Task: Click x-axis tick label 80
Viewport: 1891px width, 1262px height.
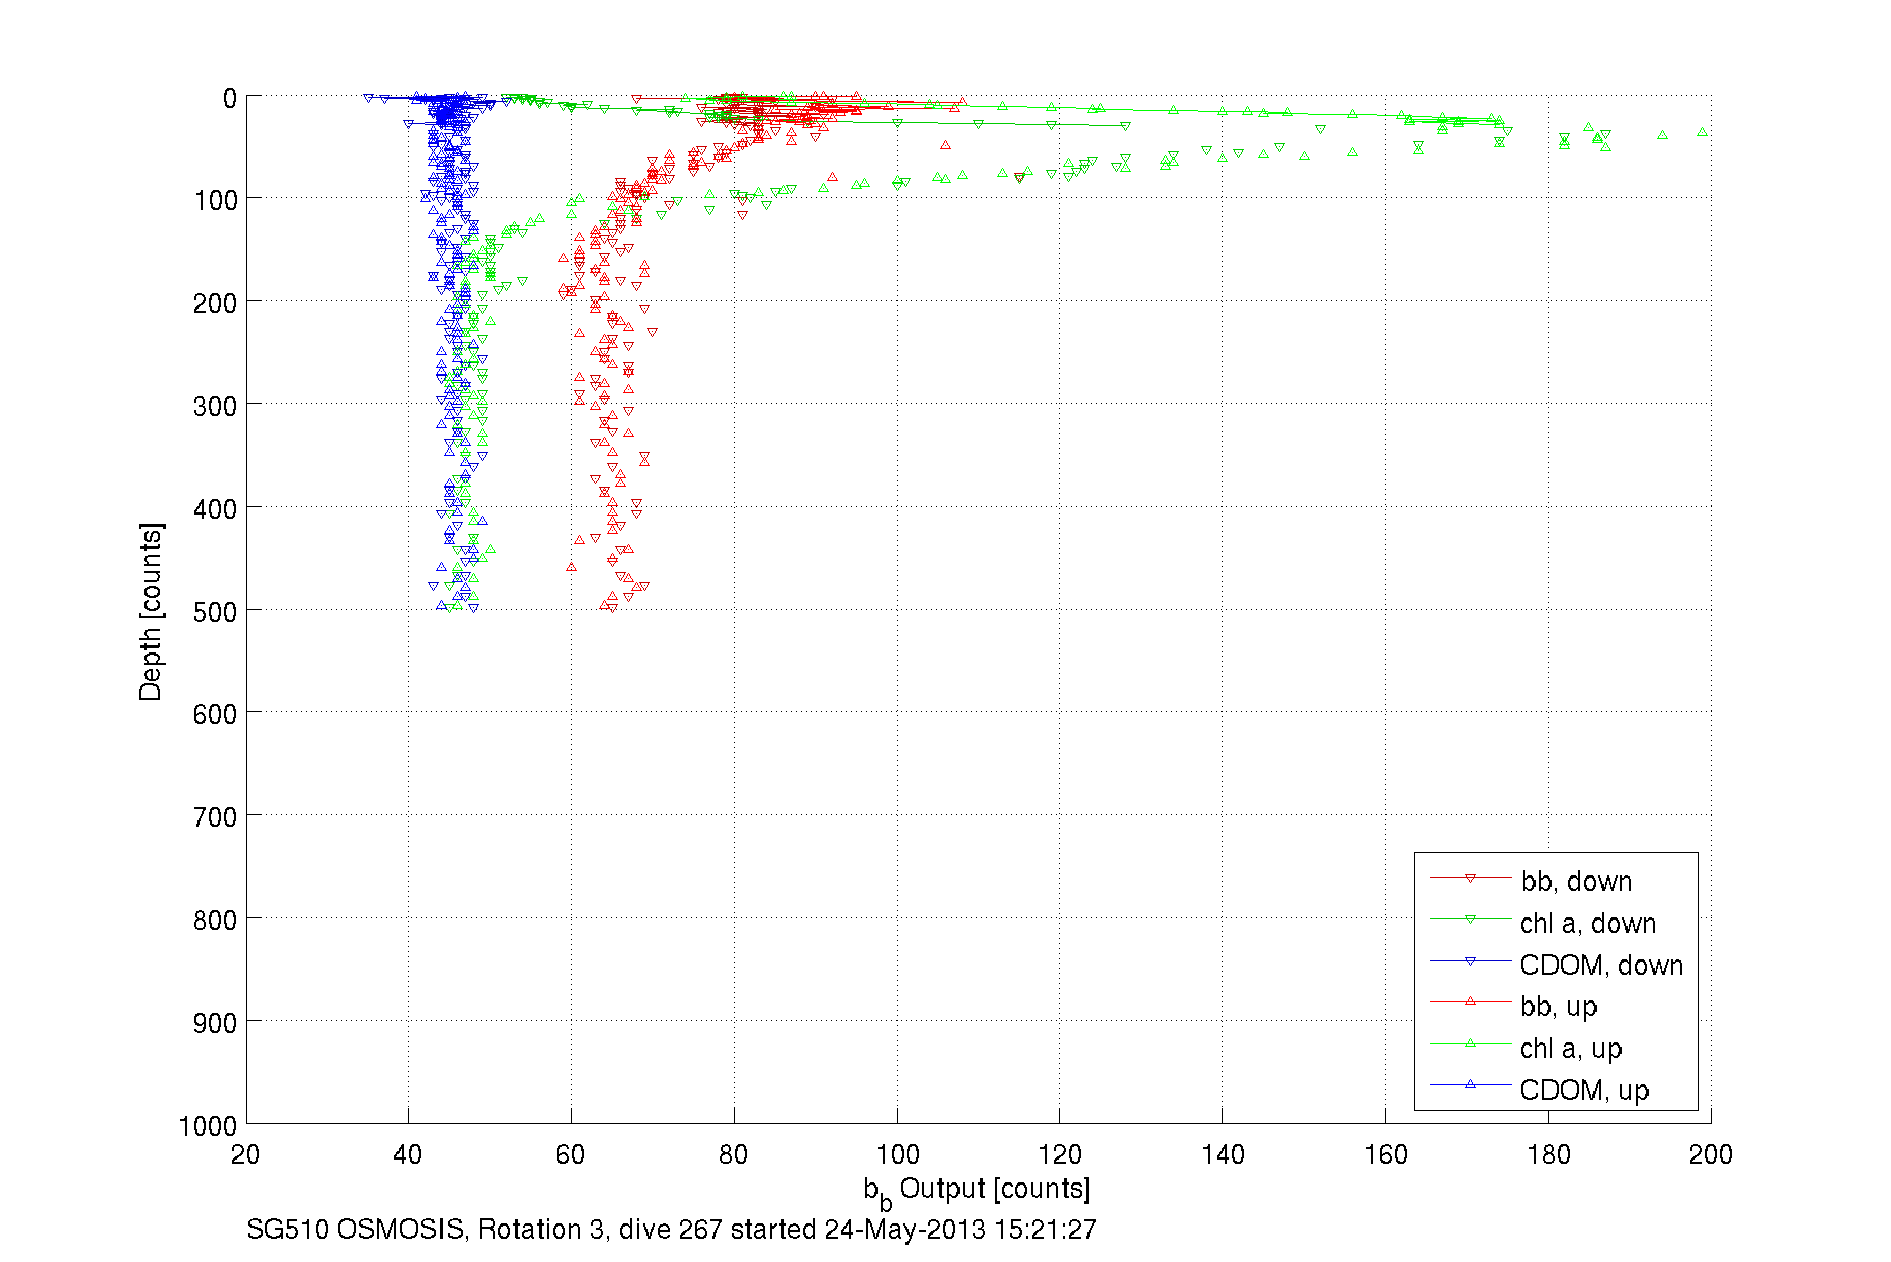Action: click(x=734, y=1155)
